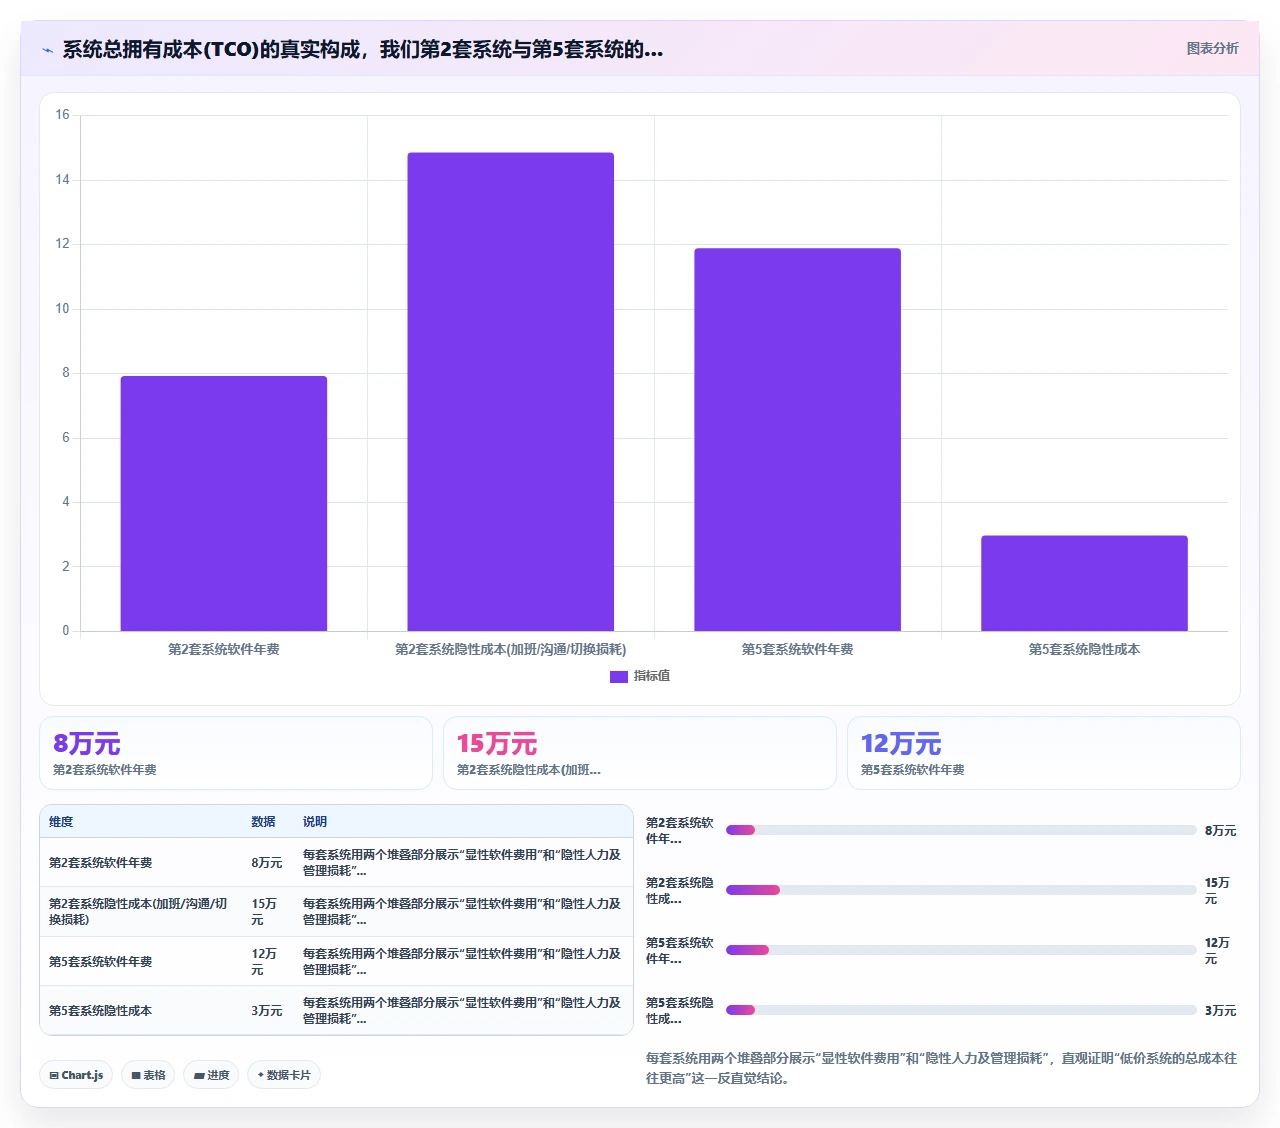Image resolution: width=1280 pixels, height=1128 pixels.
Task: Click the 8万元 value in the table
Action: pos(267,863)
